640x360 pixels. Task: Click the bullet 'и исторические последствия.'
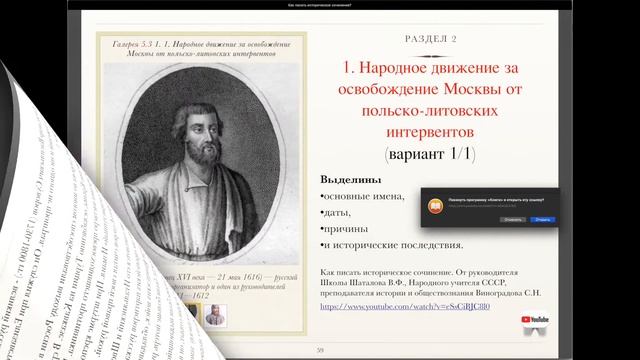(x=391, y=245)
